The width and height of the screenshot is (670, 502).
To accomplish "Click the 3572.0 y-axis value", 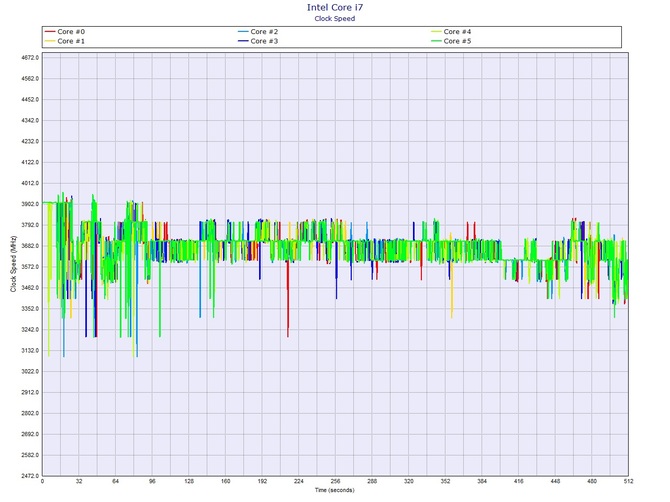I will (30, 267).
